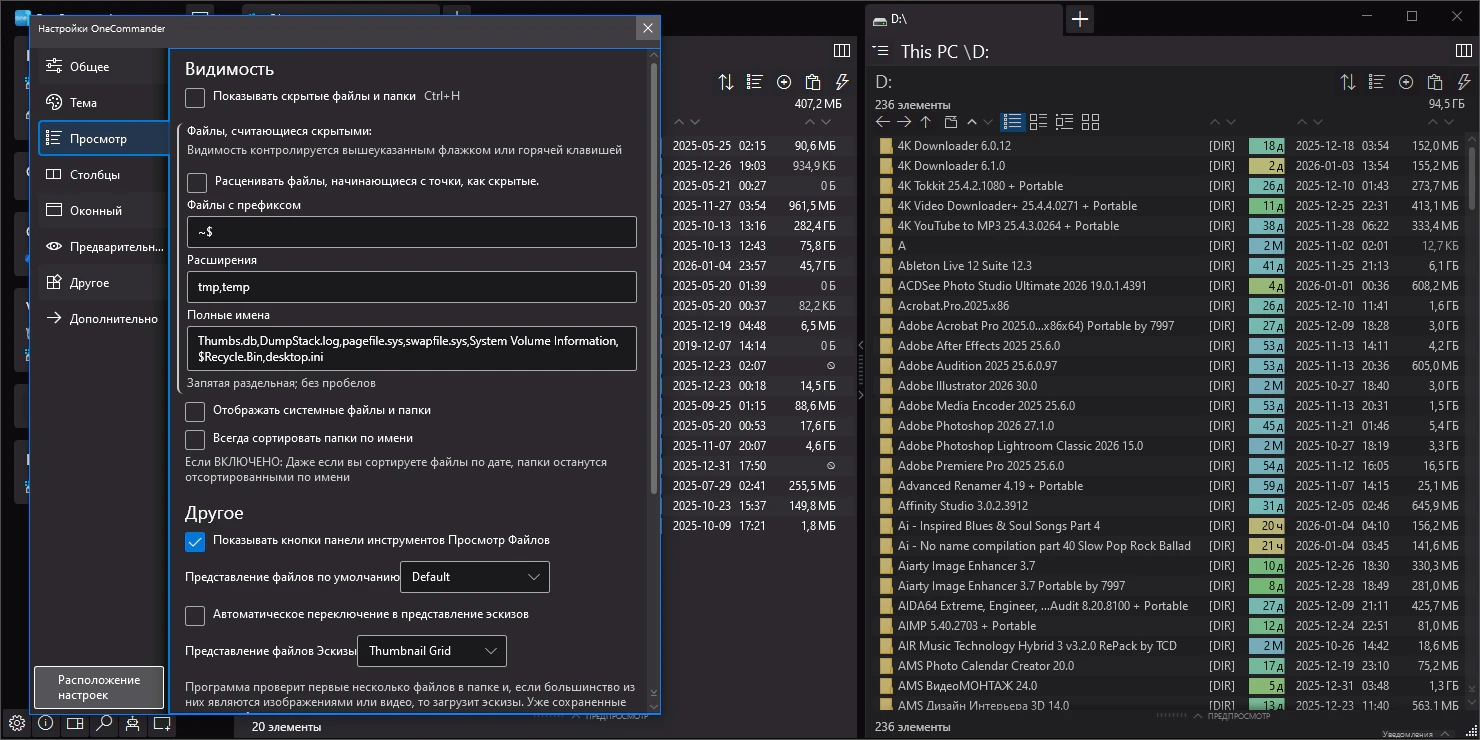Click the search magnifier icon in bottom bar
The width and height of the screenshot is (1480, 740).
(104, 724)
